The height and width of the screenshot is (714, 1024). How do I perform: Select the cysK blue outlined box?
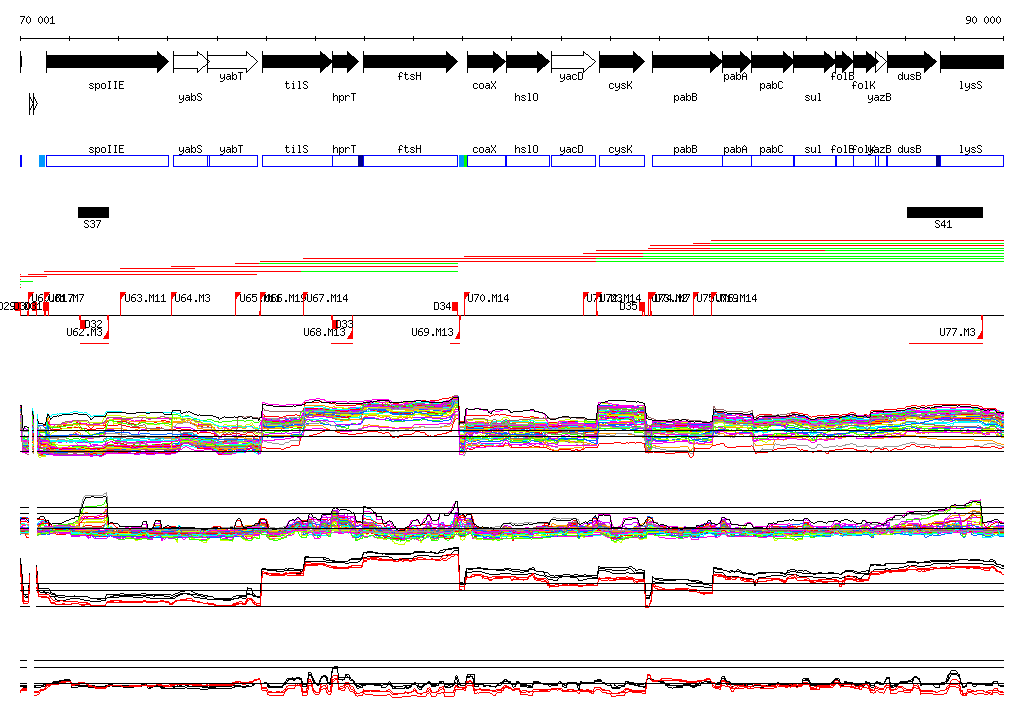tap(622, 161)
